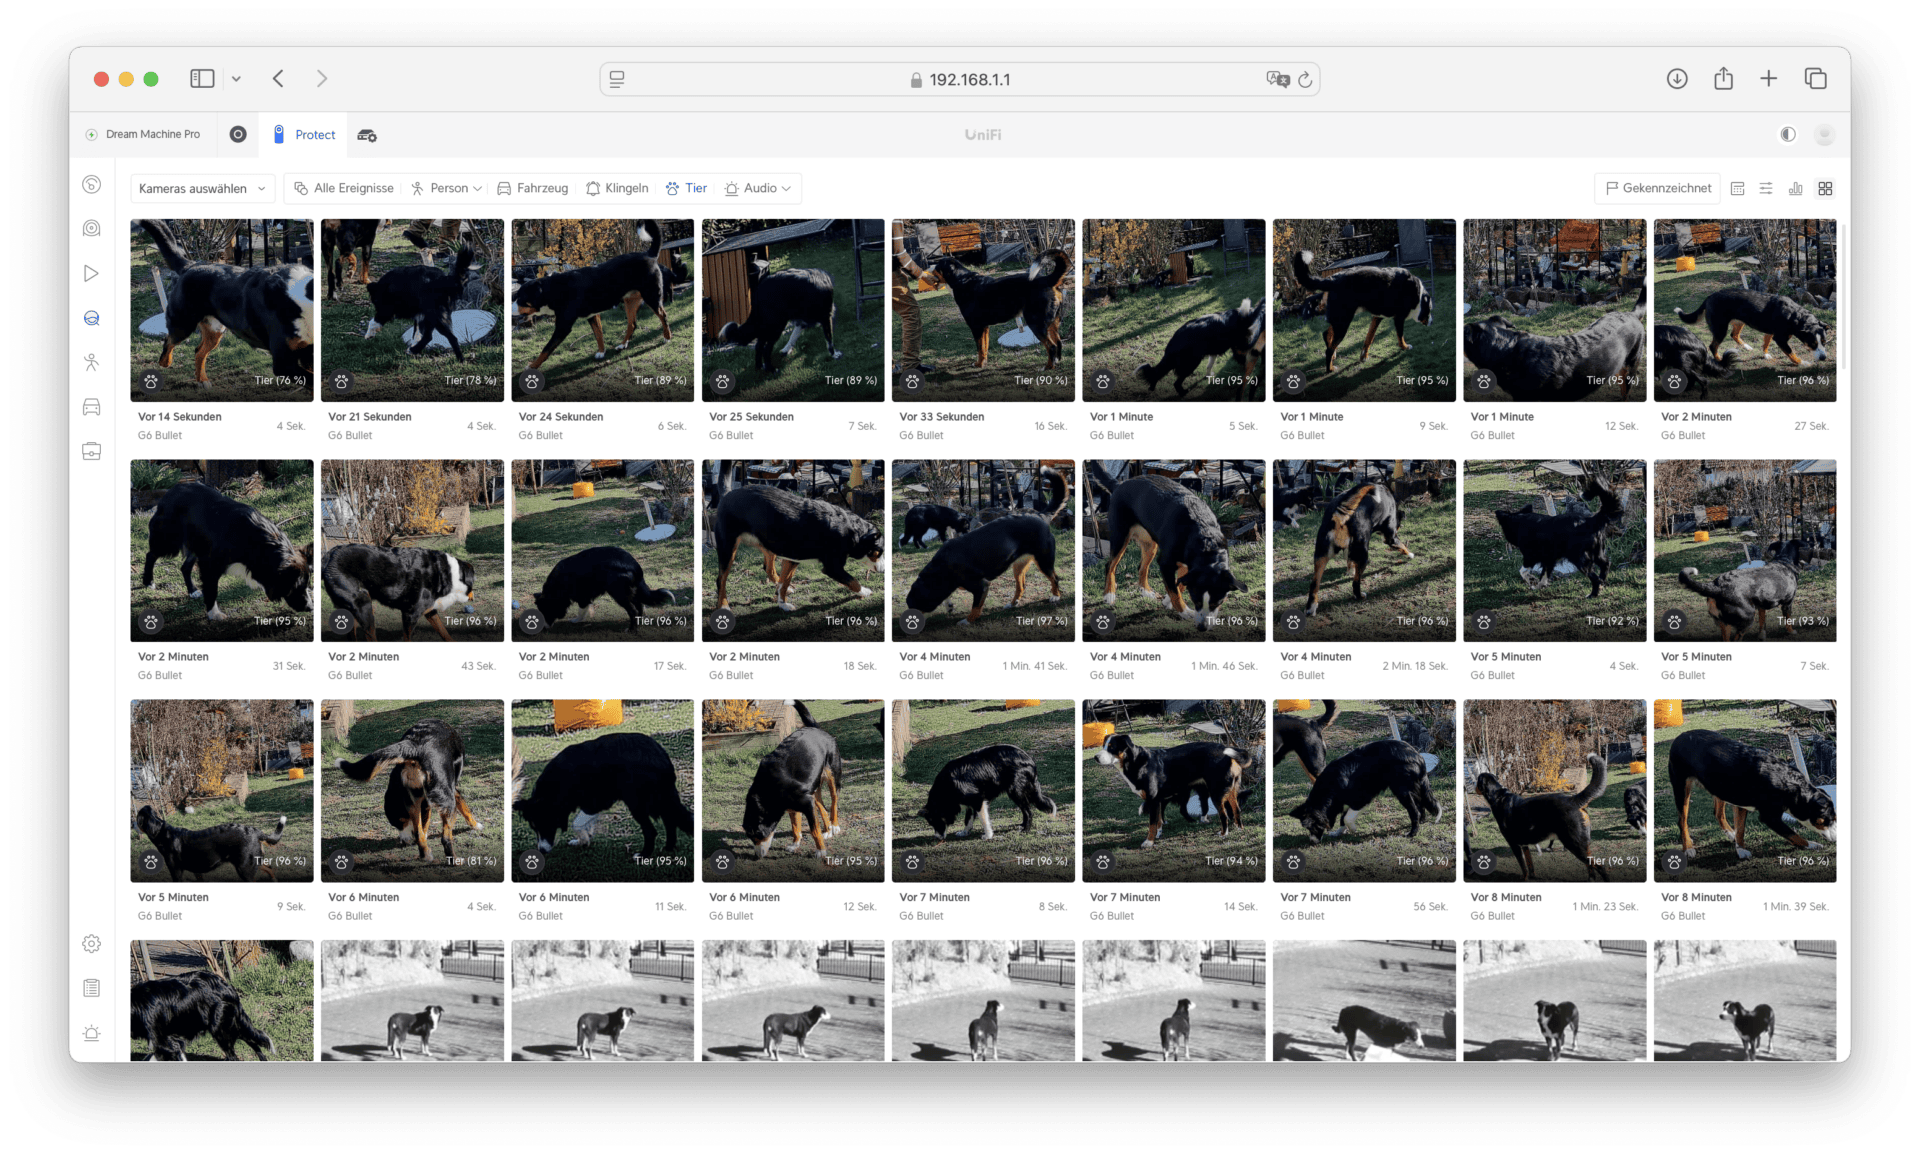Open the translate icon in address bar

tap(1277, 79)
